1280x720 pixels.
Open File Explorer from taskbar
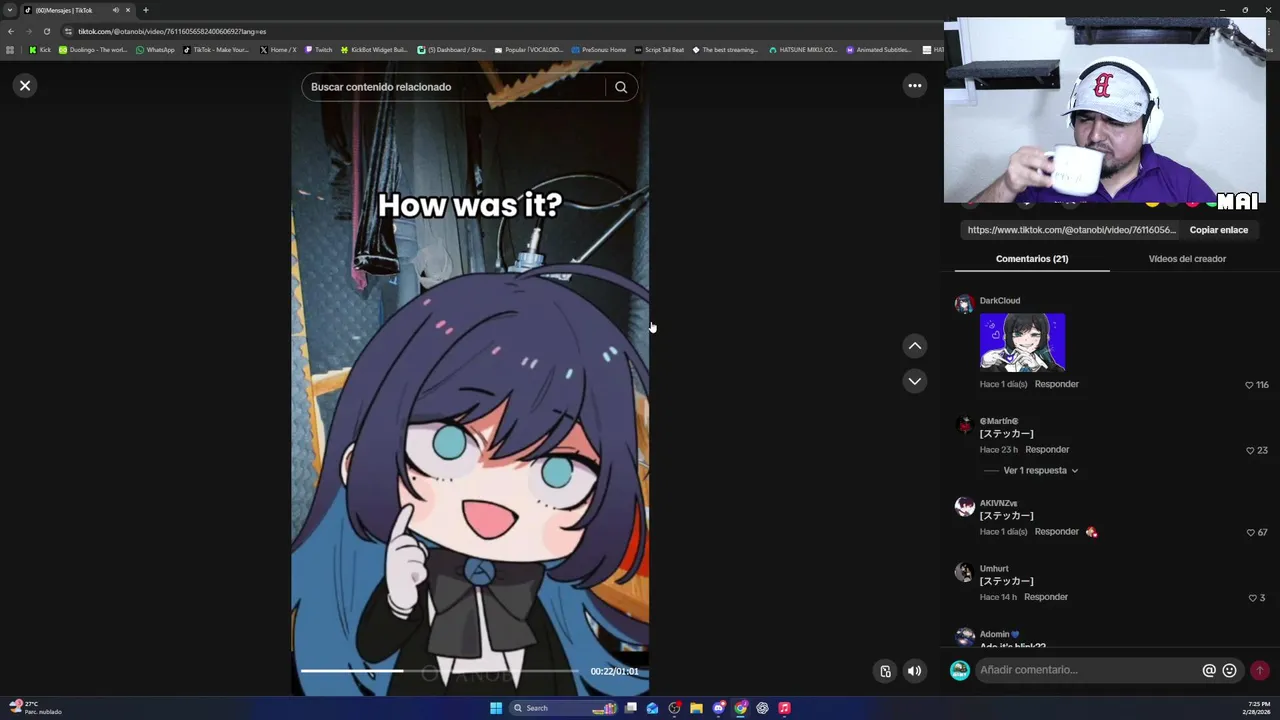[696, 708]
